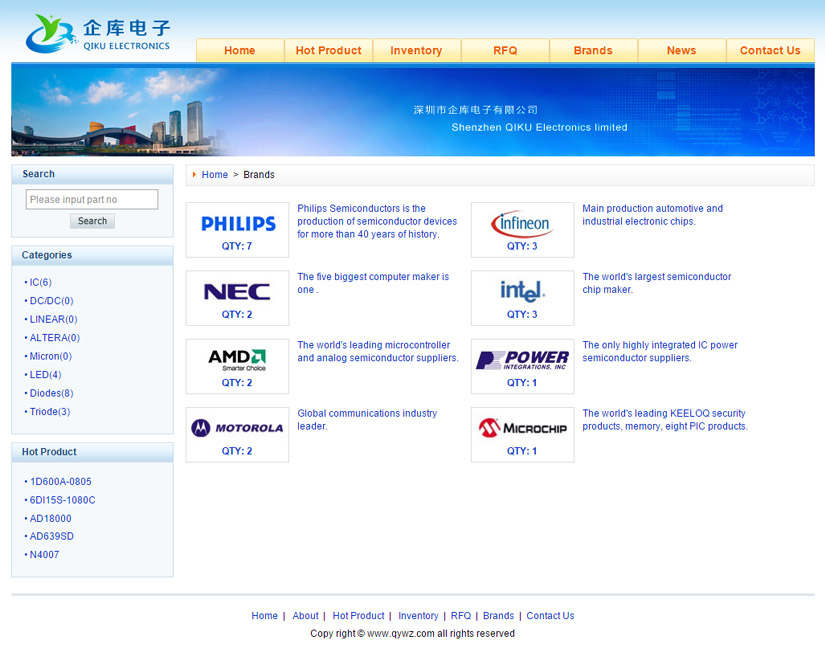
Task: Switch to the RFQ tab
Action: (x=505, y=51)
